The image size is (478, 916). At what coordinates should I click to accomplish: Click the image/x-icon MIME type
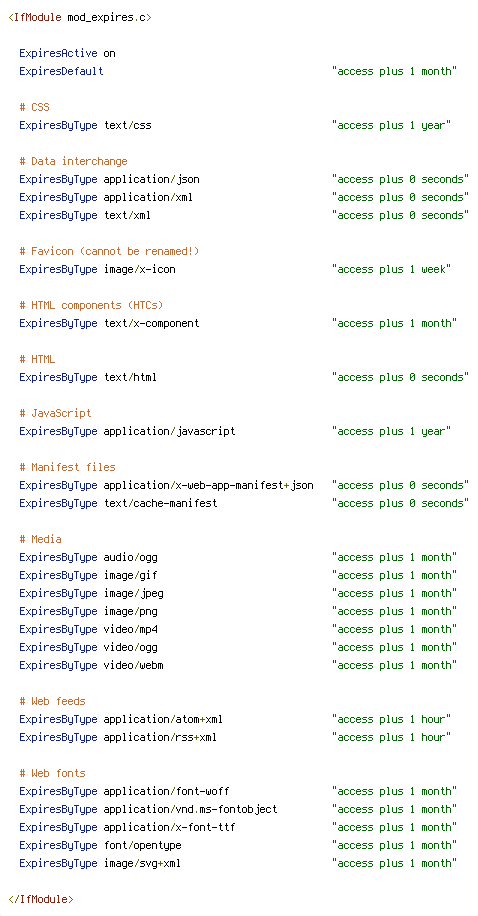point(139,269)
